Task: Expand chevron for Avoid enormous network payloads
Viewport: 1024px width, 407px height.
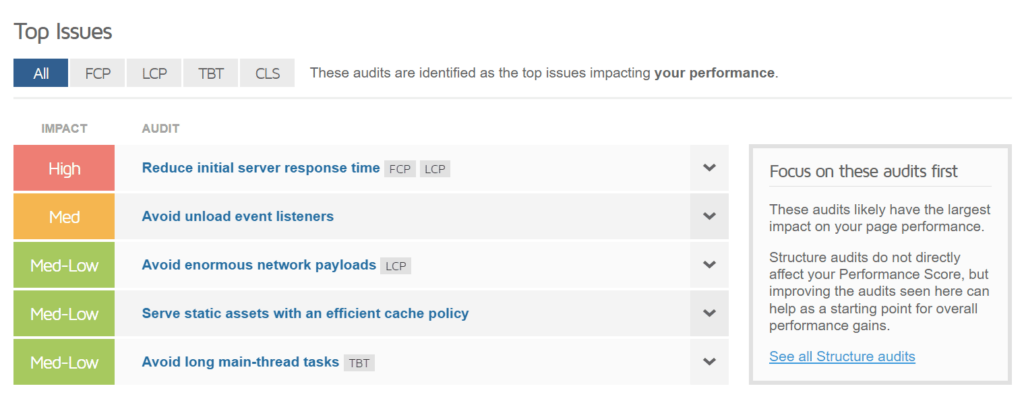Action: coord(709,265)
